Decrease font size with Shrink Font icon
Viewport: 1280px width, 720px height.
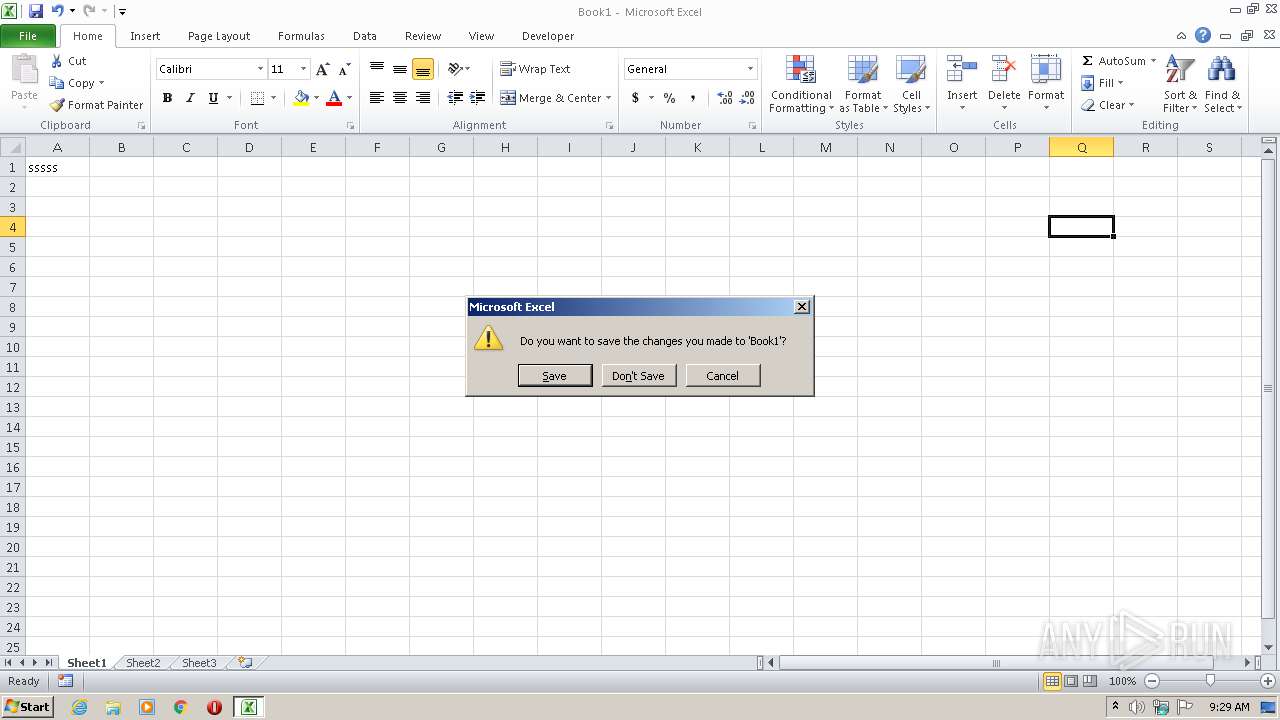pos(344,69)
